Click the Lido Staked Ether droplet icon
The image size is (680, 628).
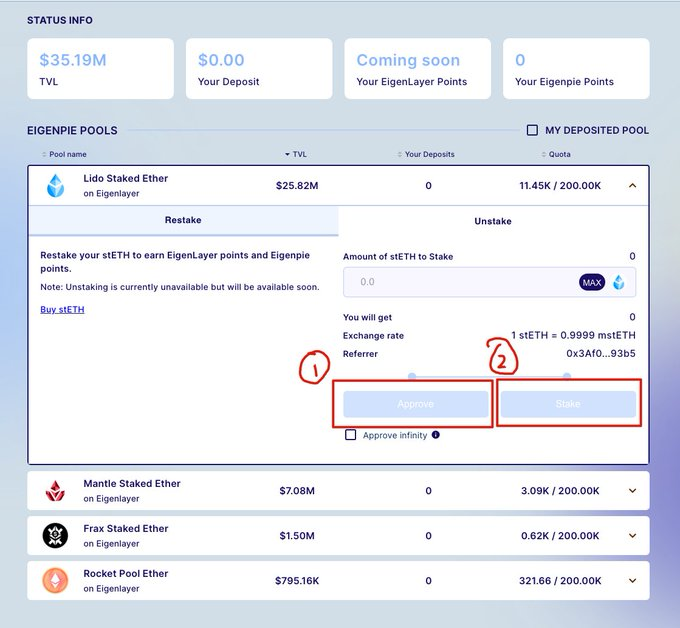[x=56, y=186]
